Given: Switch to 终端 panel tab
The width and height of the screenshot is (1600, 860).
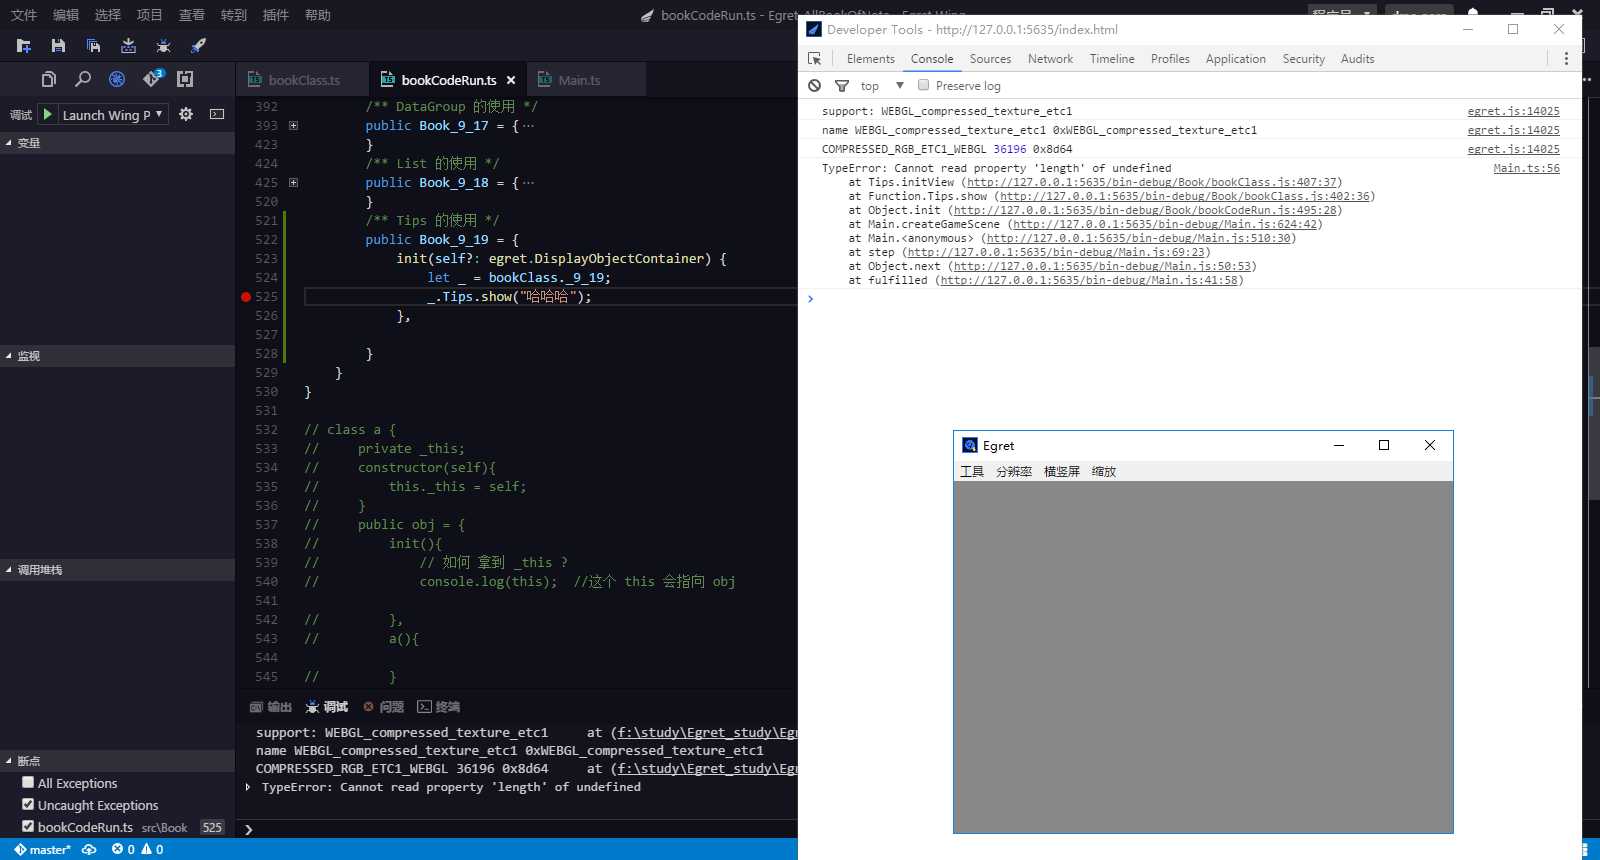Looking at the screenshot, I should click(x=439, y=707).
